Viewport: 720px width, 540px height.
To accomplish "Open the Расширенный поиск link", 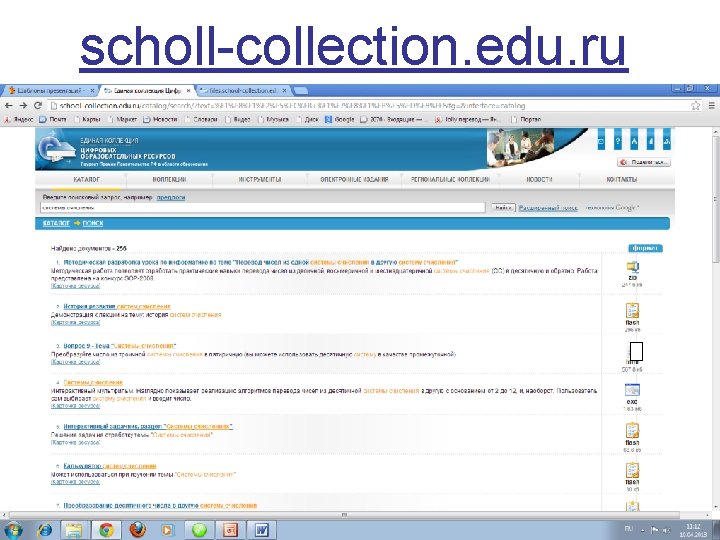I will (x=548, y=208).
